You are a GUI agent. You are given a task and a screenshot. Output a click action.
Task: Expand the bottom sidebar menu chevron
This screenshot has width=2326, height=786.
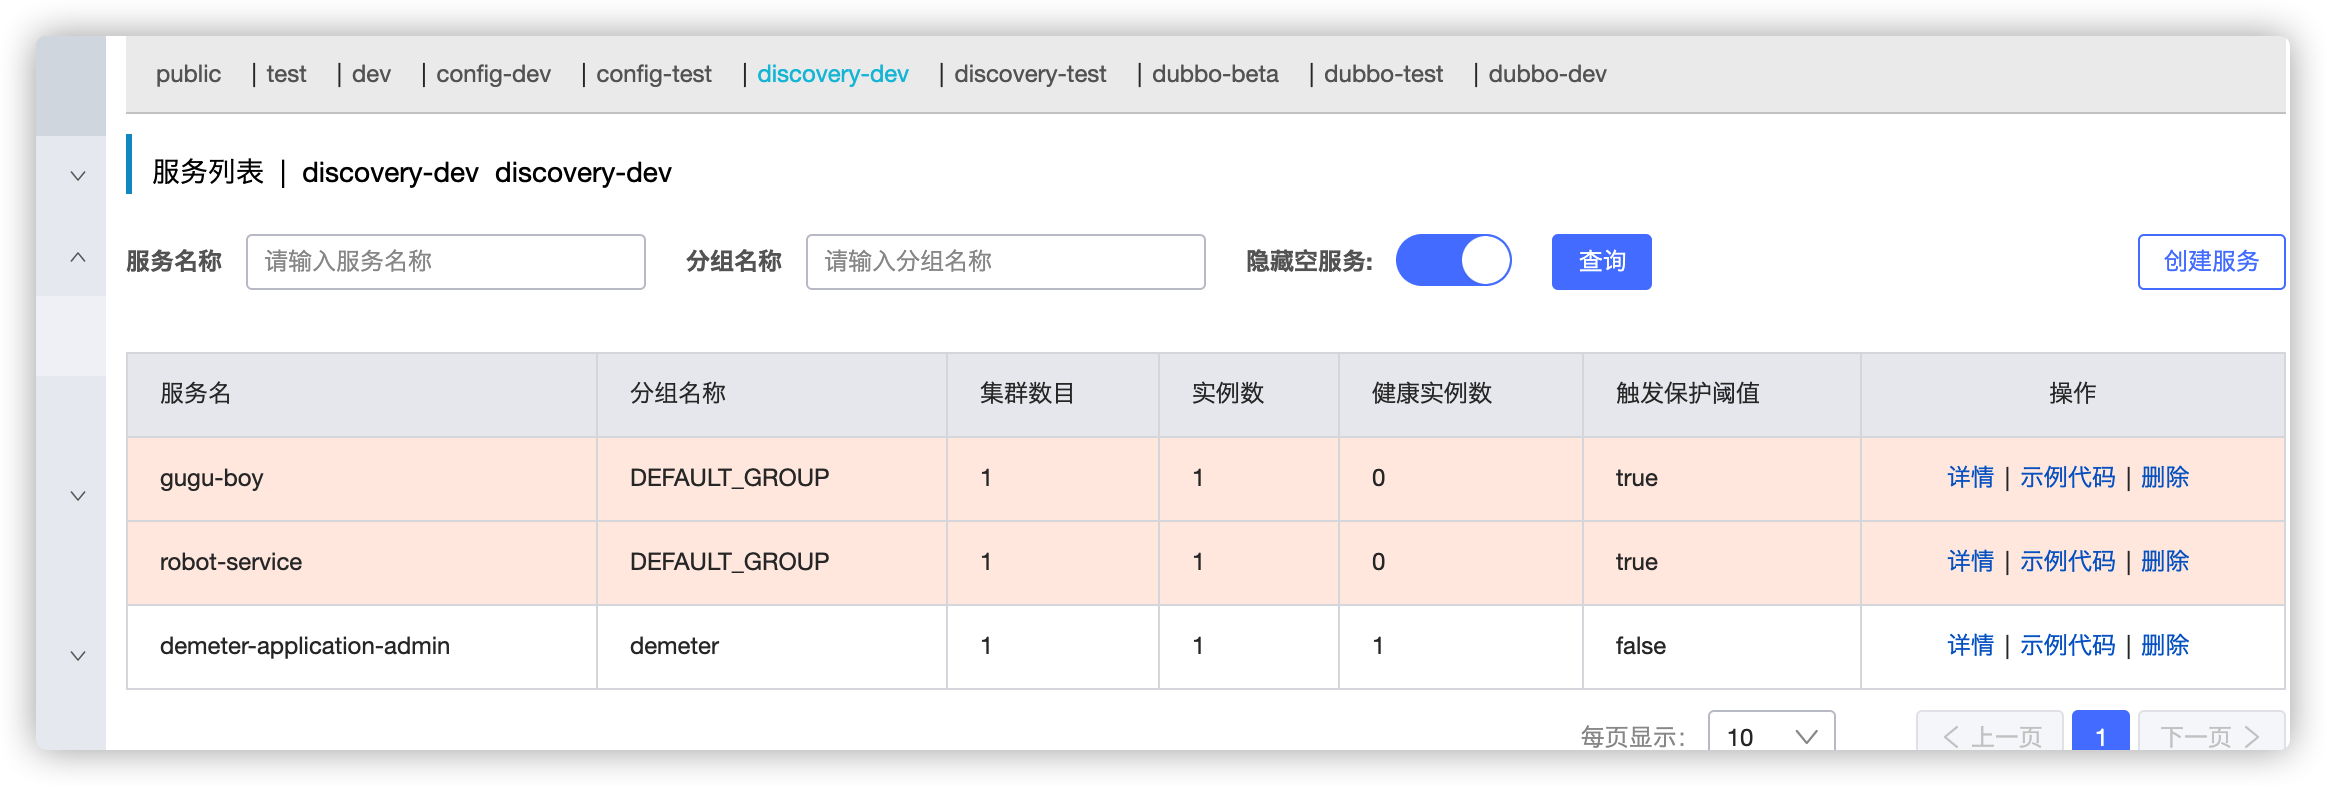coord(78,656)
